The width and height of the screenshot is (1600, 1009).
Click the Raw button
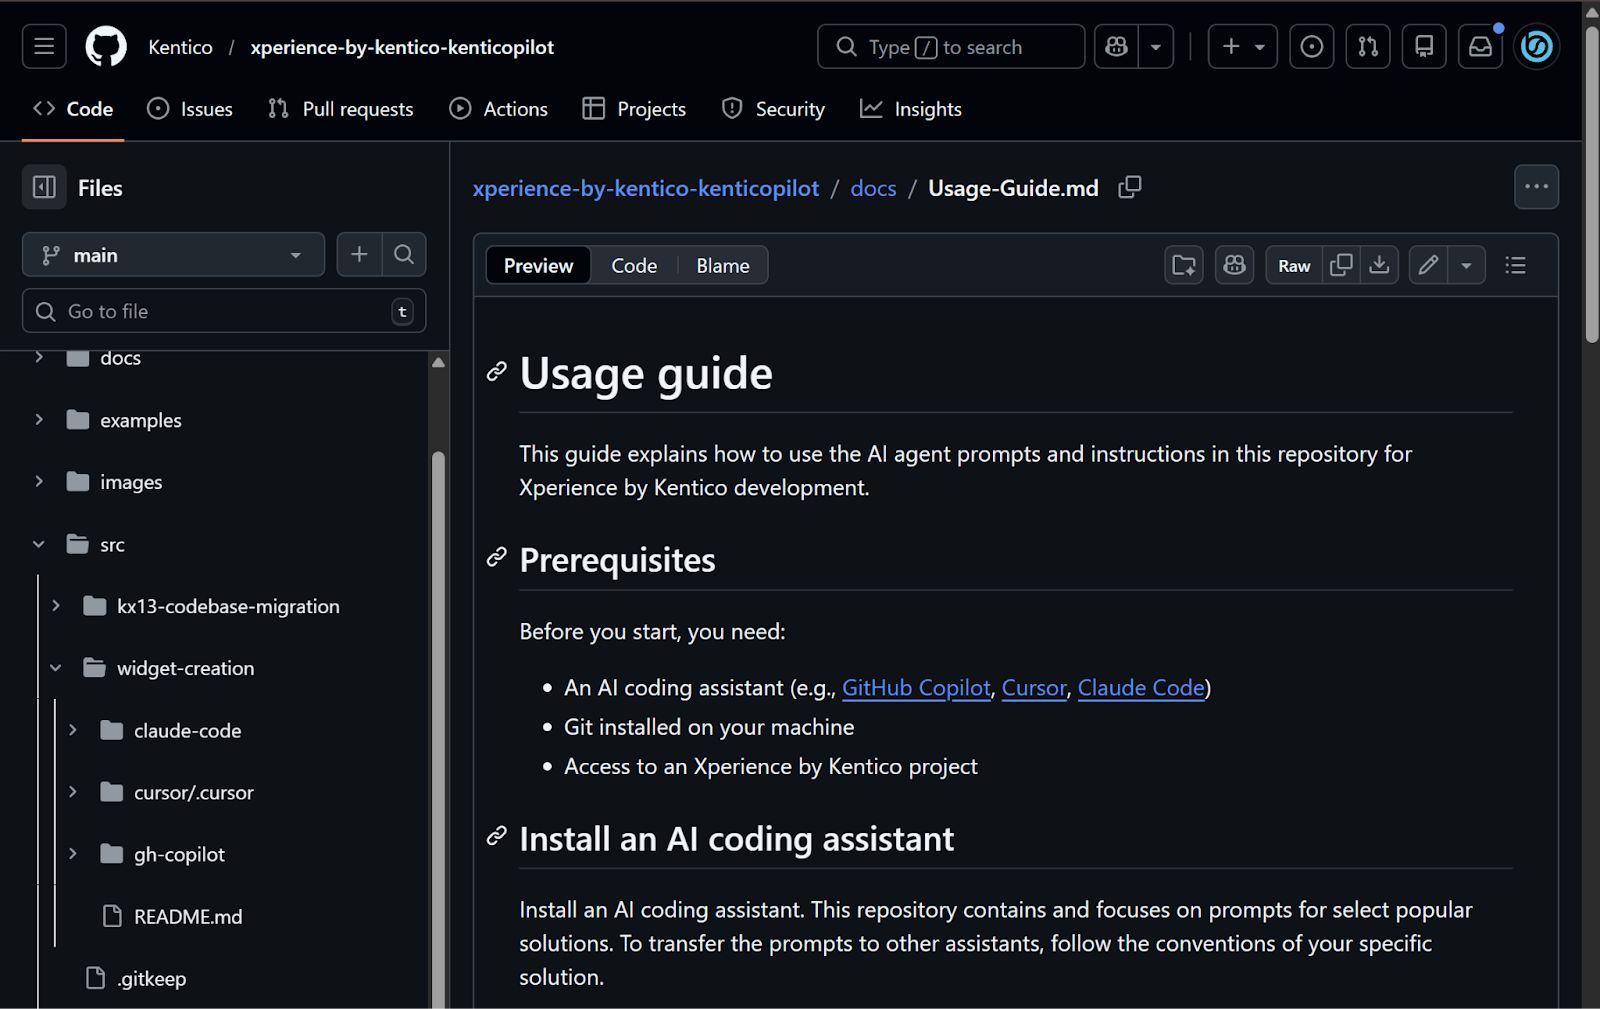pyautogui.click(x=1294, y=266)
